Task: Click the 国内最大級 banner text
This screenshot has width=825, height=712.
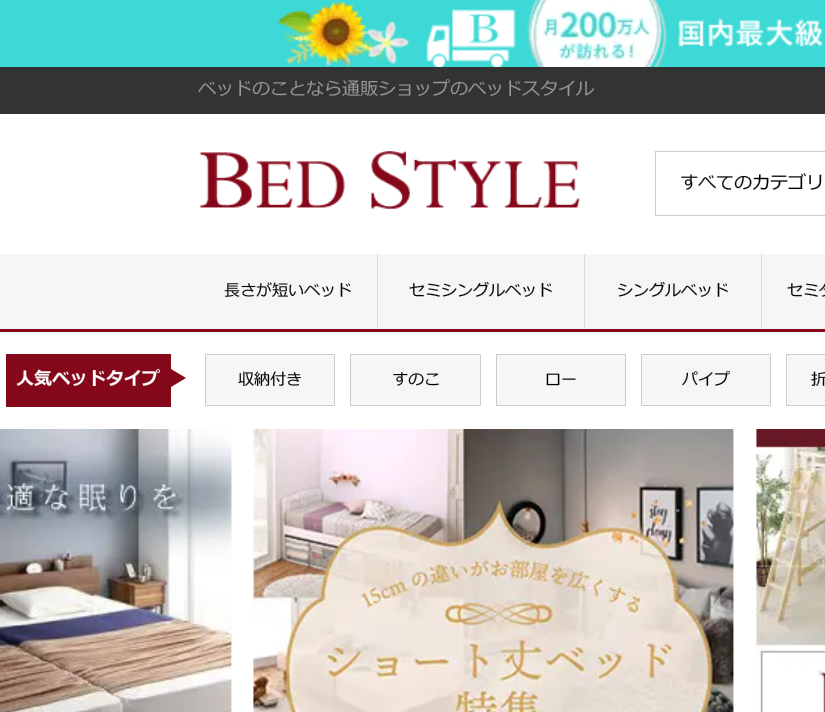Action: (750, 34)
